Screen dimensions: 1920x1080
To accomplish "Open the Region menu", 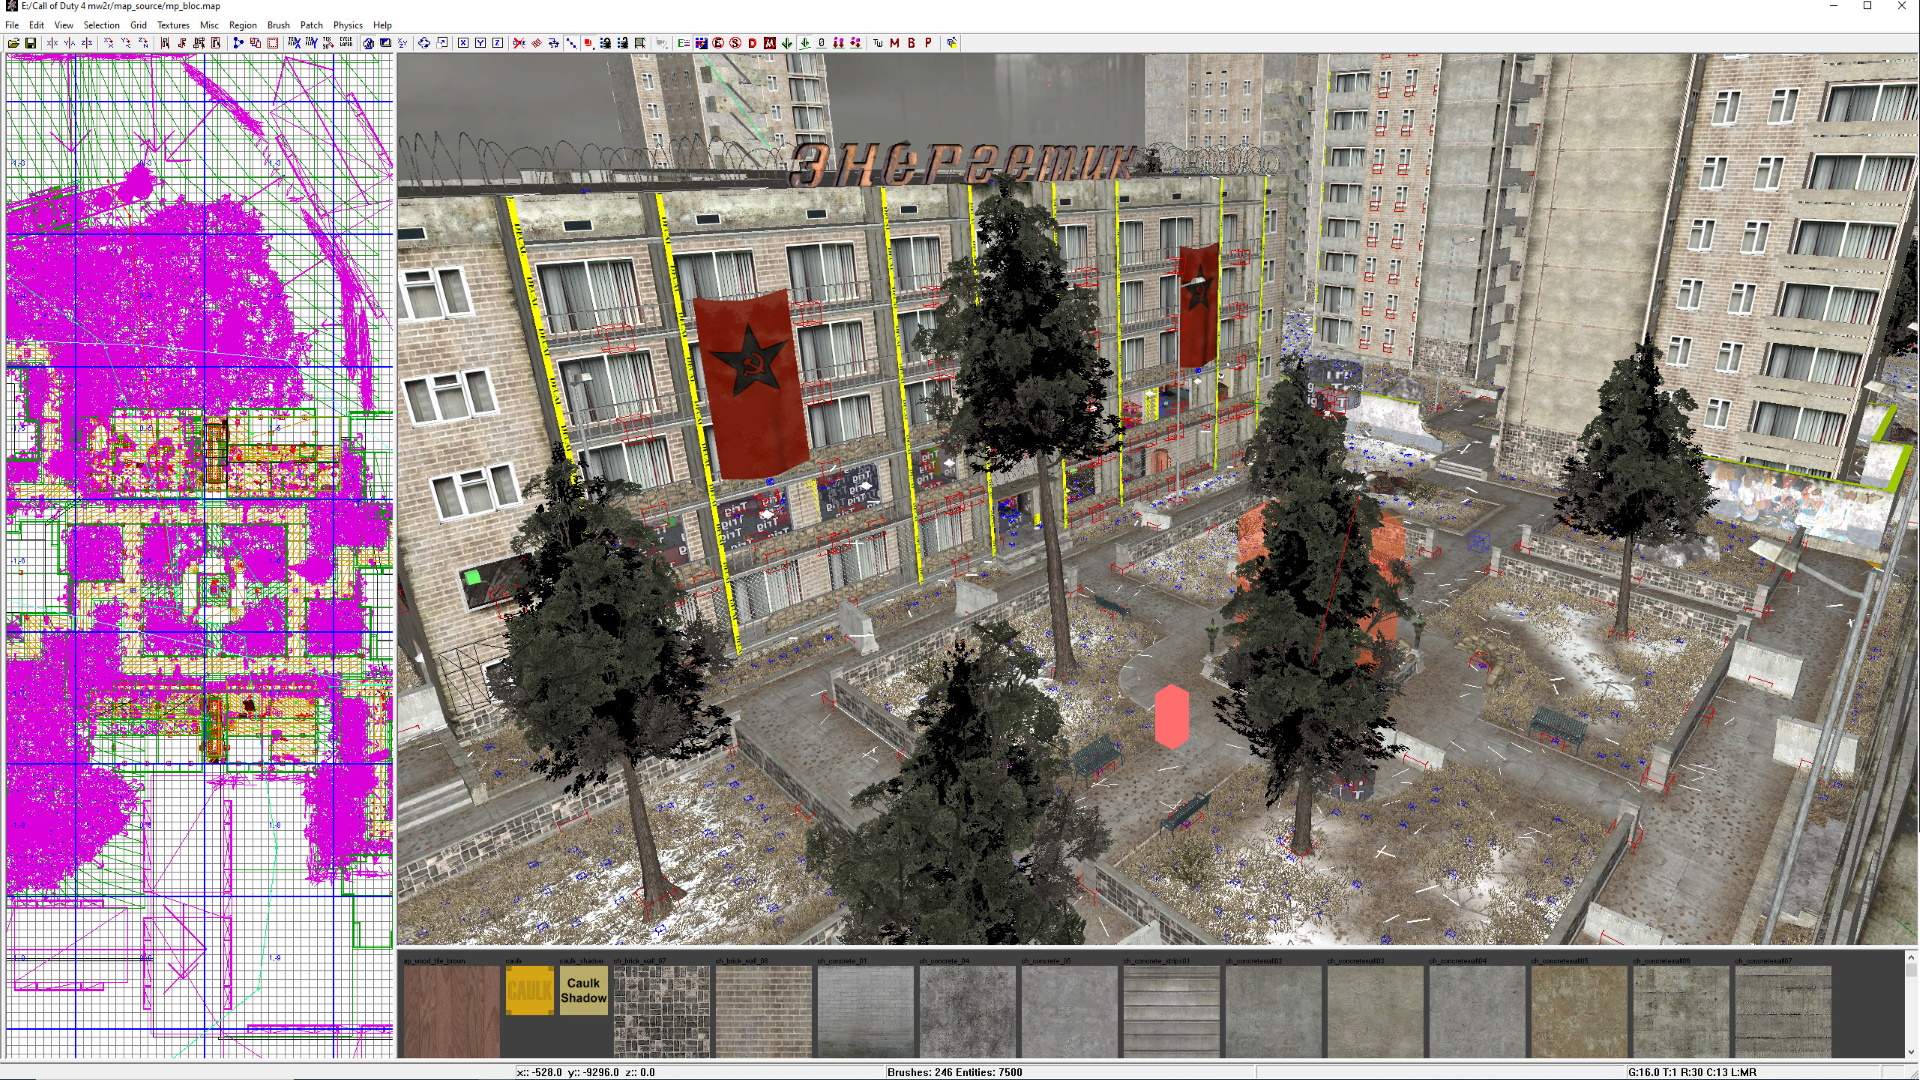I will [242, 25].
